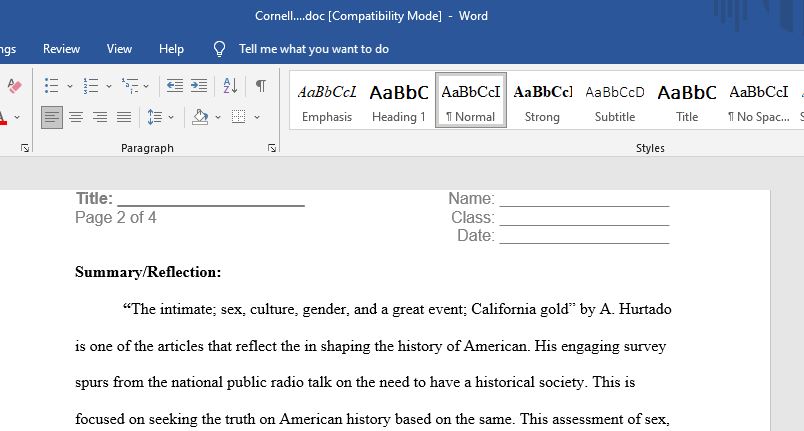Open numbering library dropdown arrow
Viewport: 804px width, 431px height.
point(109,86)
